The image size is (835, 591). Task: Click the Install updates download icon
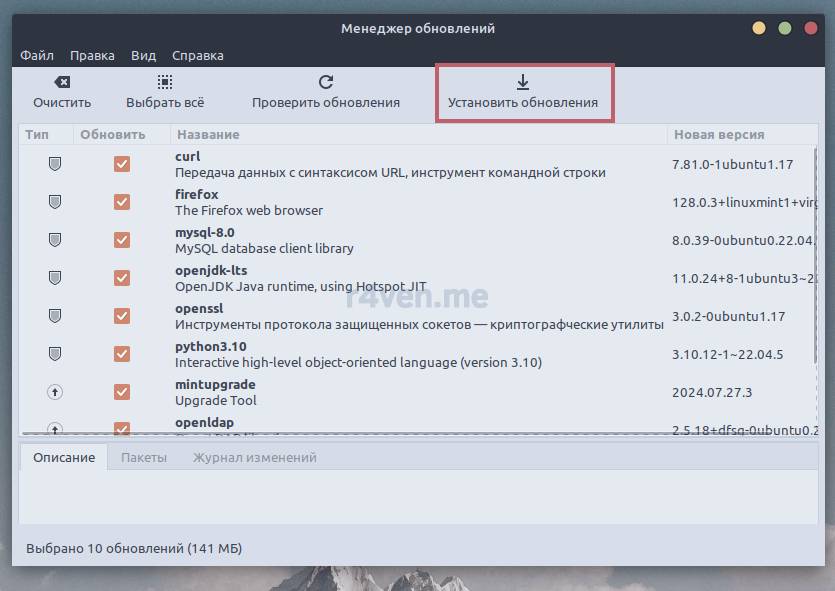[523, 82]
